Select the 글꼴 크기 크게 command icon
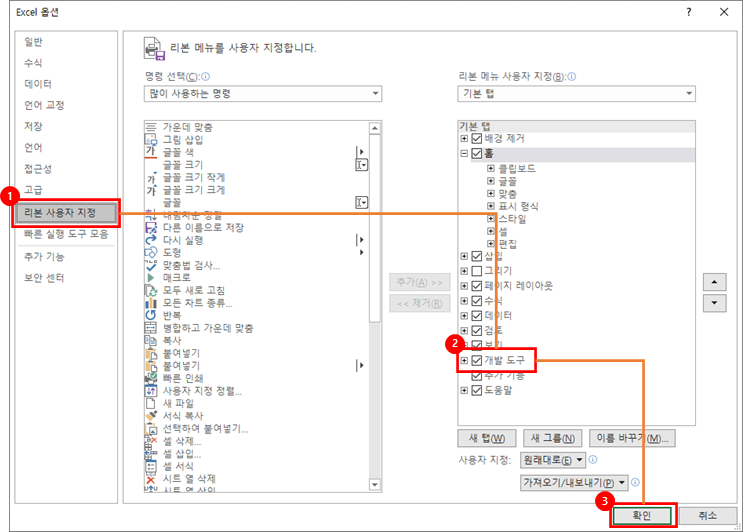Screen dimensions: 743x532 click(151, 190)
